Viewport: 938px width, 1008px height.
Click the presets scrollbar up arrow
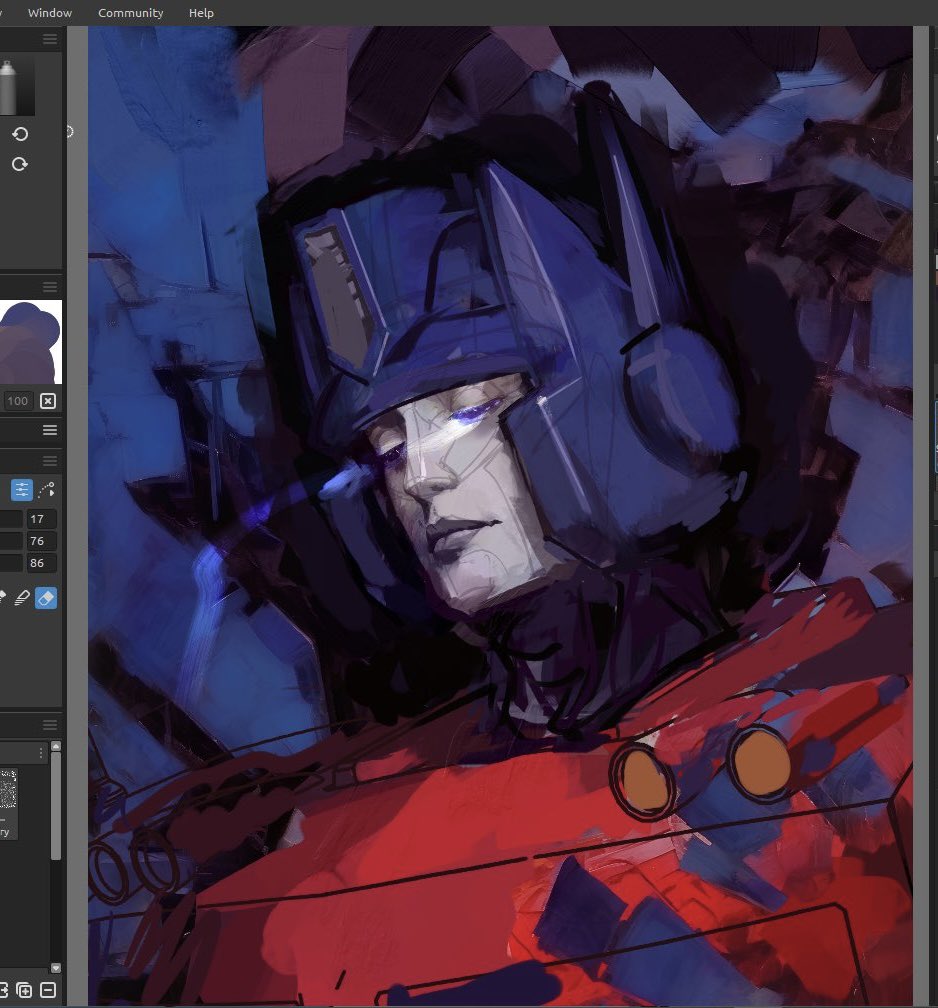(56, 746)
